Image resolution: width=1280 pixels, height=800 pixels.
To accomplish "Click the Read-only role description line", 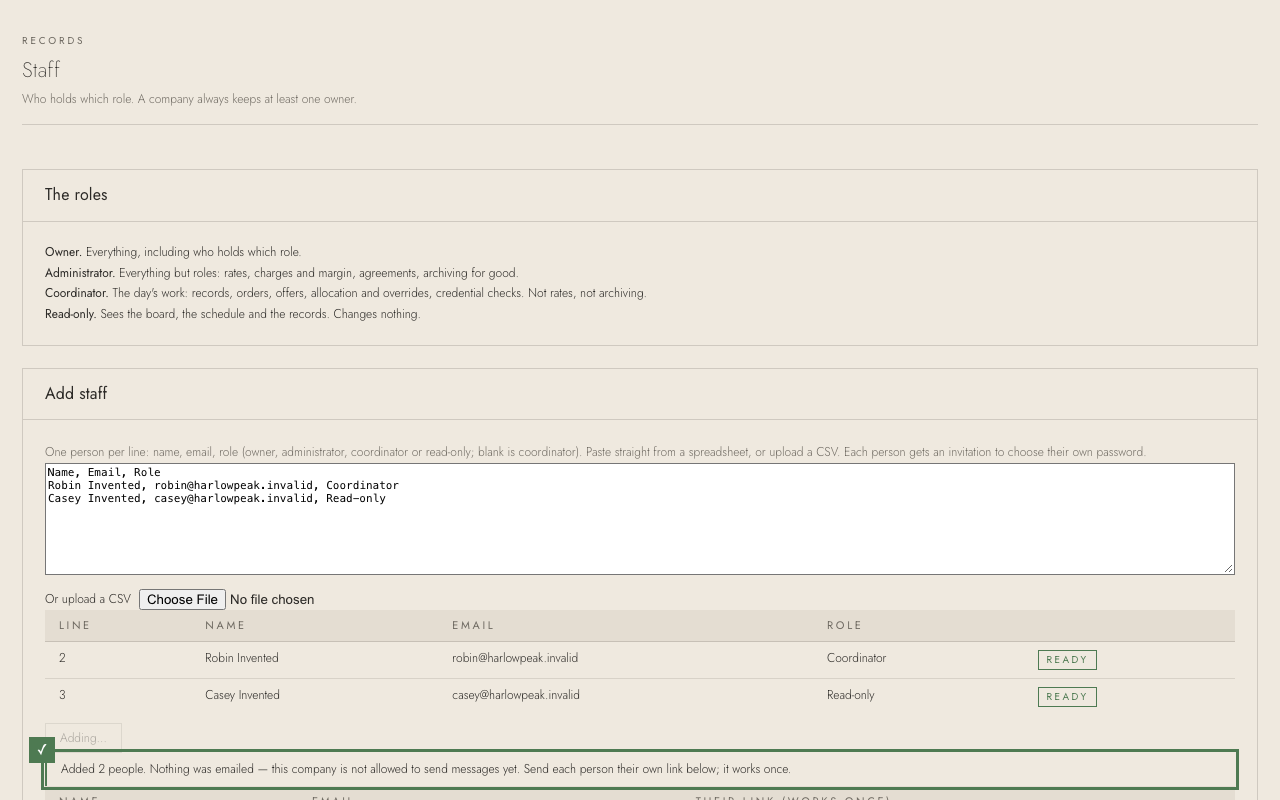I will (x=233, y=314).
